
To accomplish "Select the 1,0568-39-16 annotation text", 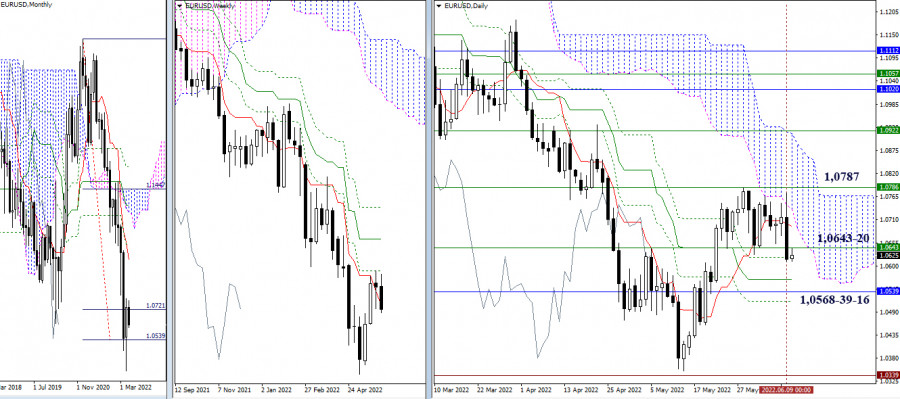I will [x=834, y=299].
